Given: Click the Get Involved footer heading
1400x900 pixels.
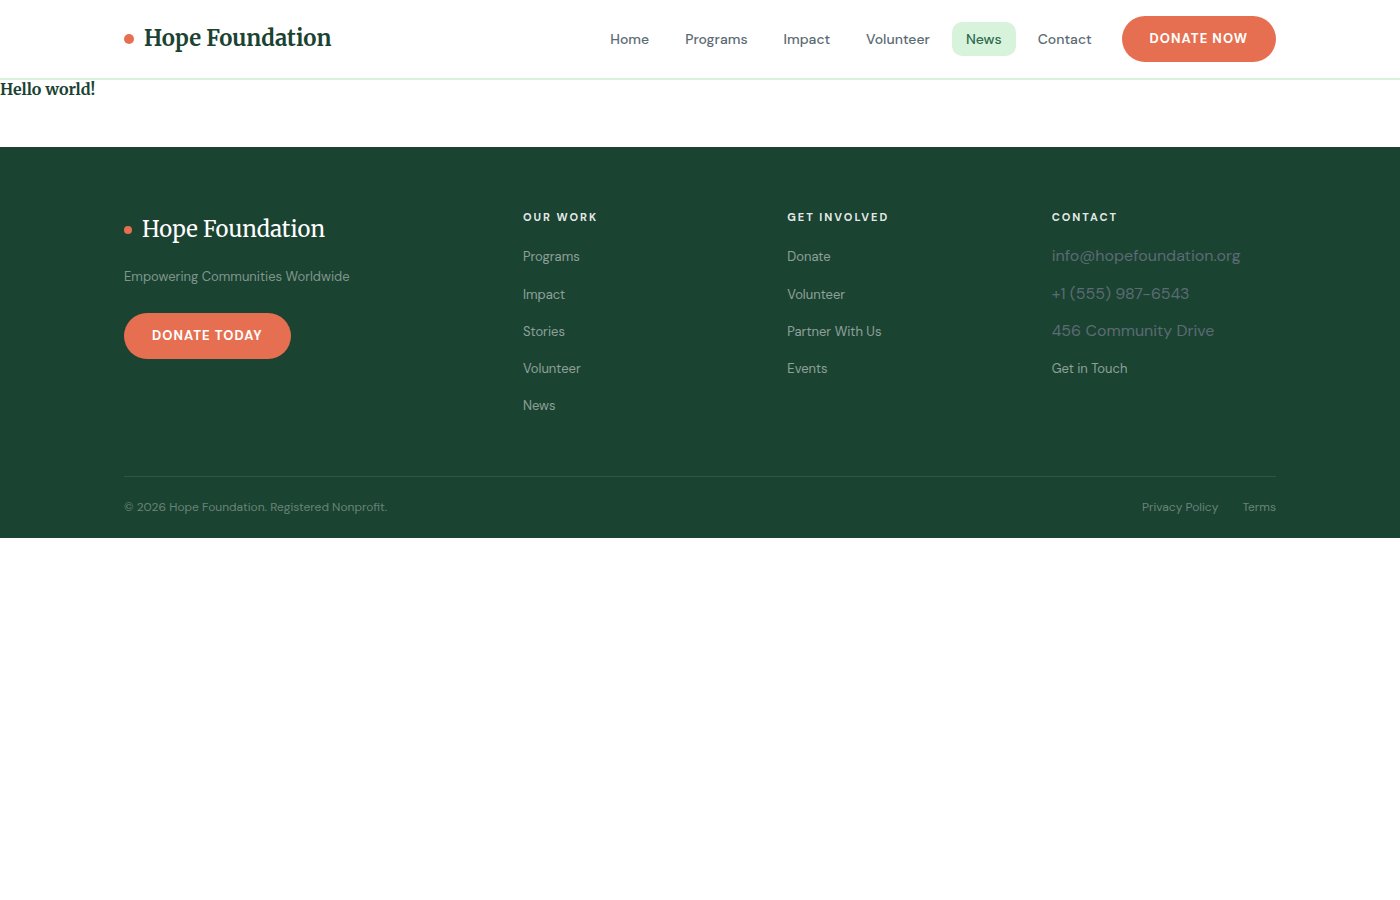Looking at the screenshot, I should pos(837,217).
